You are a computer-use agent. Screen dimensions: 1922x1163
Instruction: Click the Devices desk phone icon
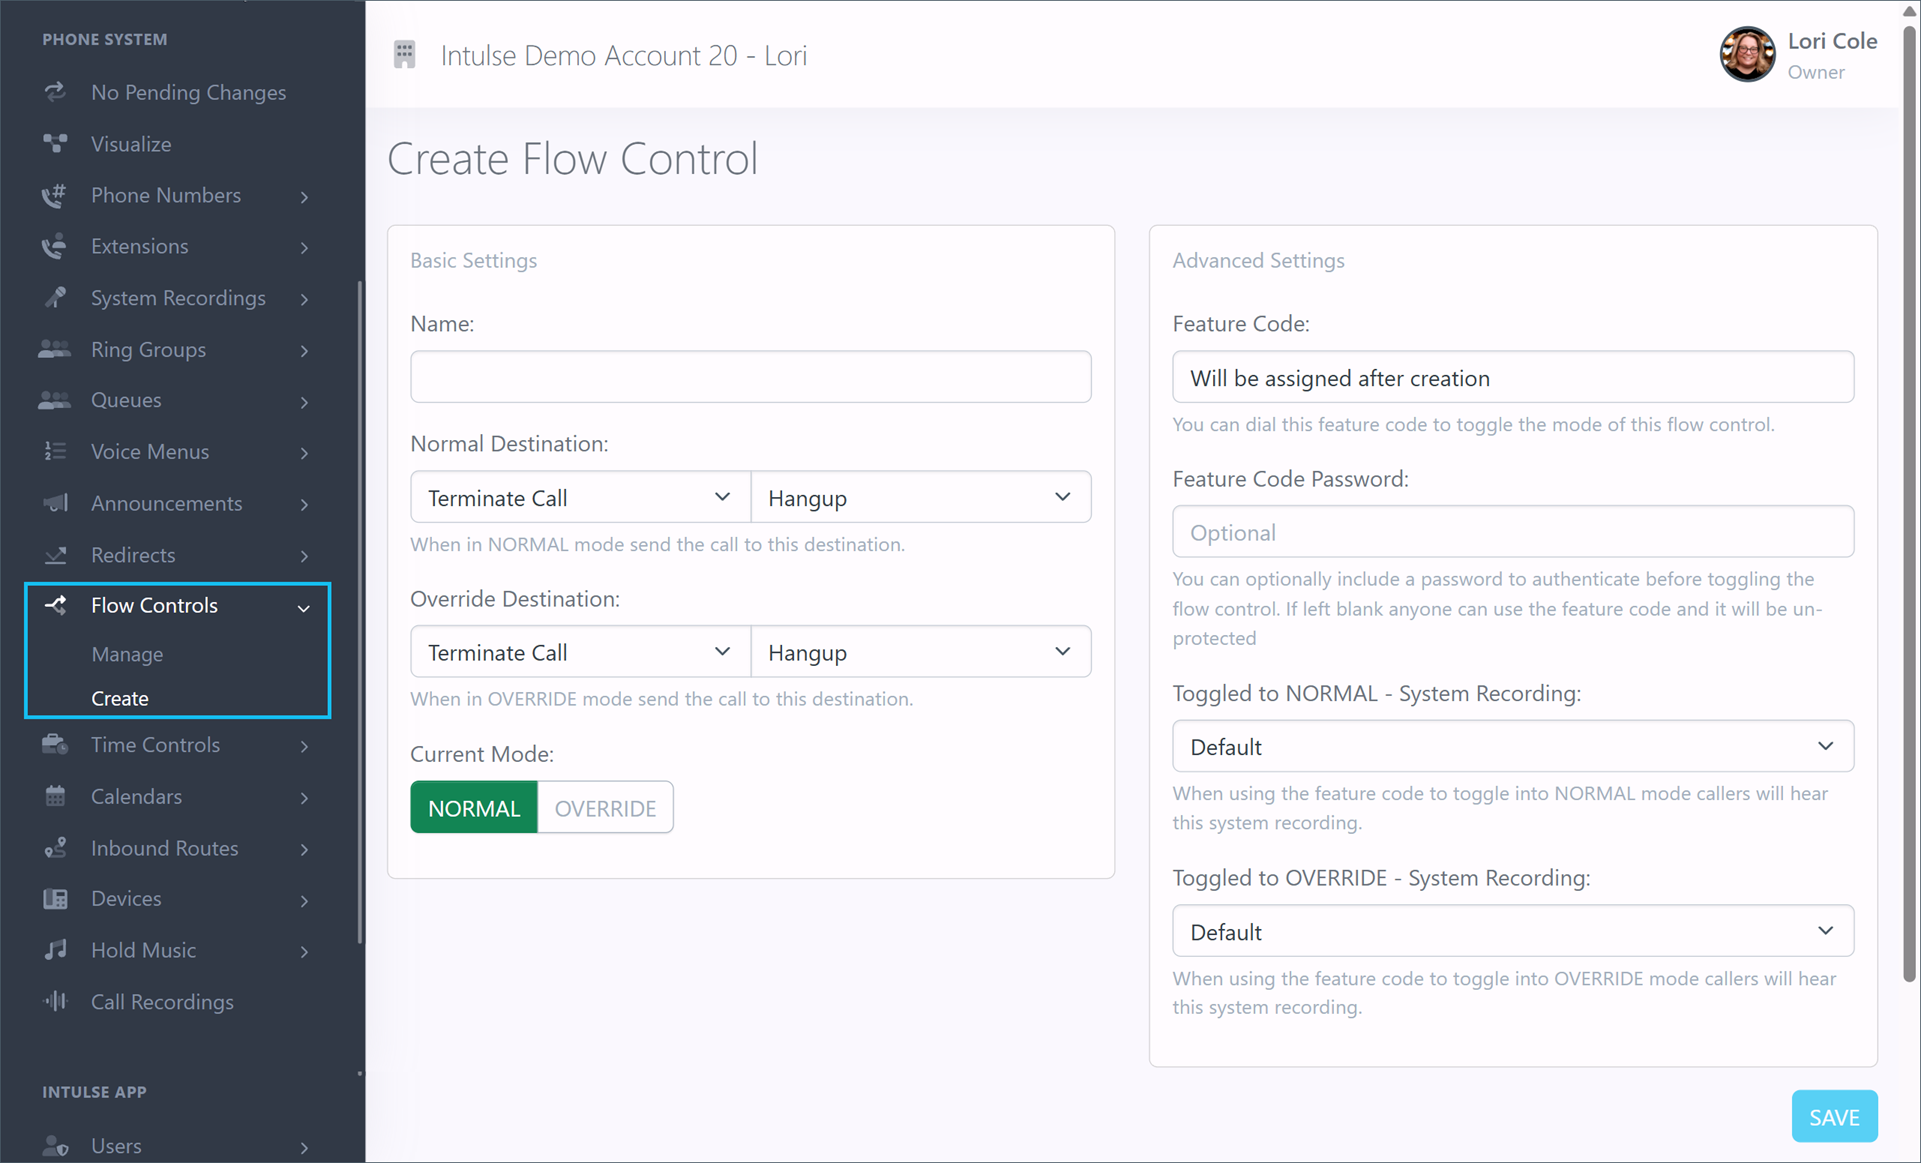point(55,899)
